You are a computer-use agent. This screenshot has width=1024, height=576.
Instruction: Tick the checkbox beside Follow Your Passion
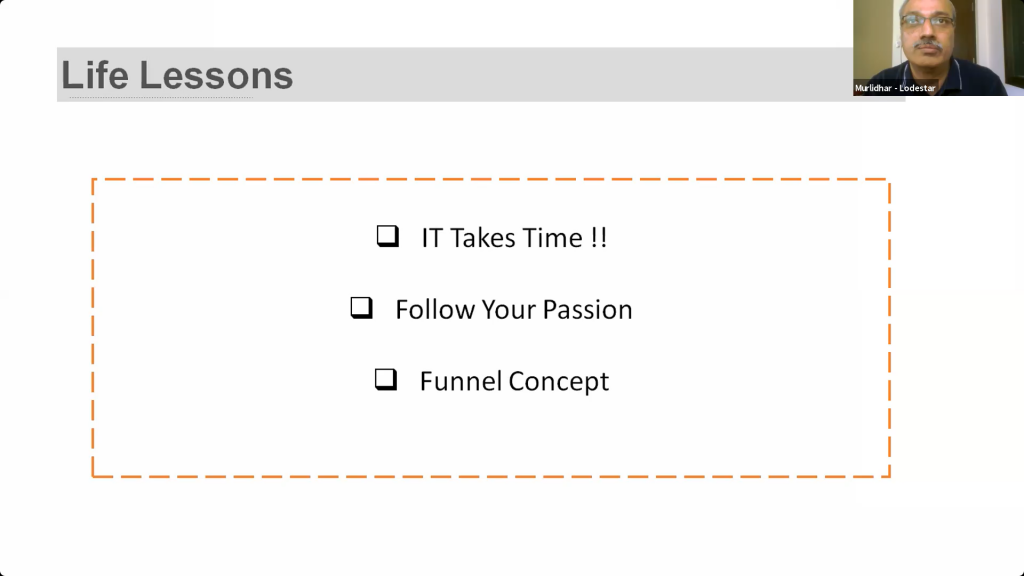[x=362, y=308]
